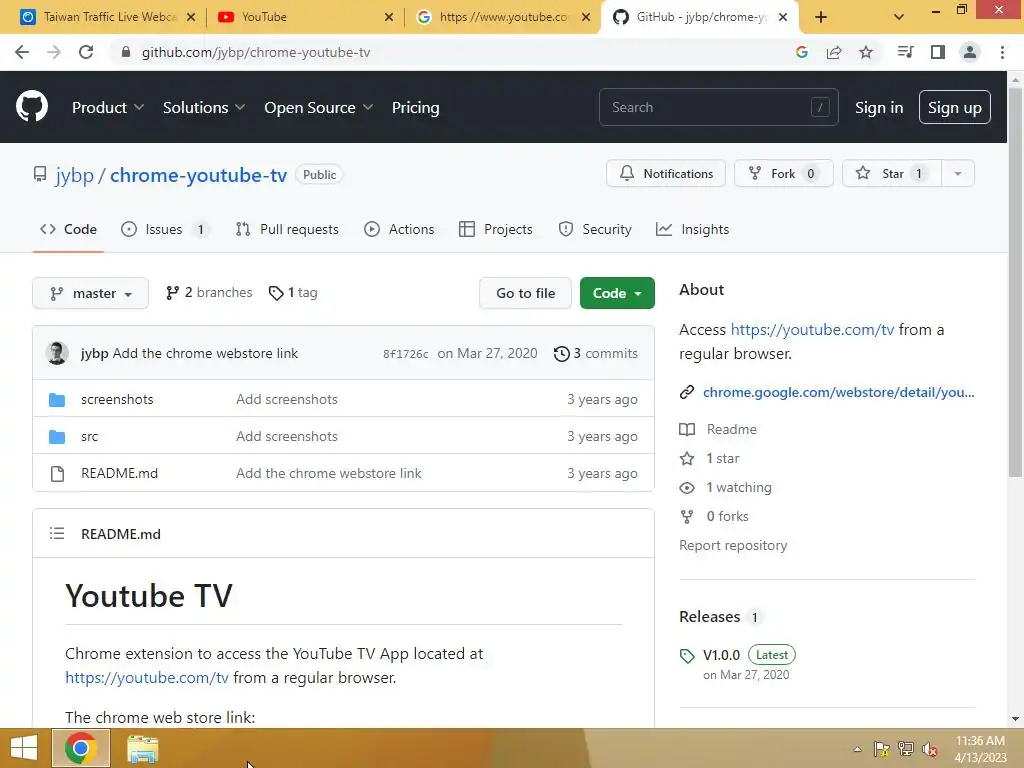Click the Fork button

click(x=784, y=174)
